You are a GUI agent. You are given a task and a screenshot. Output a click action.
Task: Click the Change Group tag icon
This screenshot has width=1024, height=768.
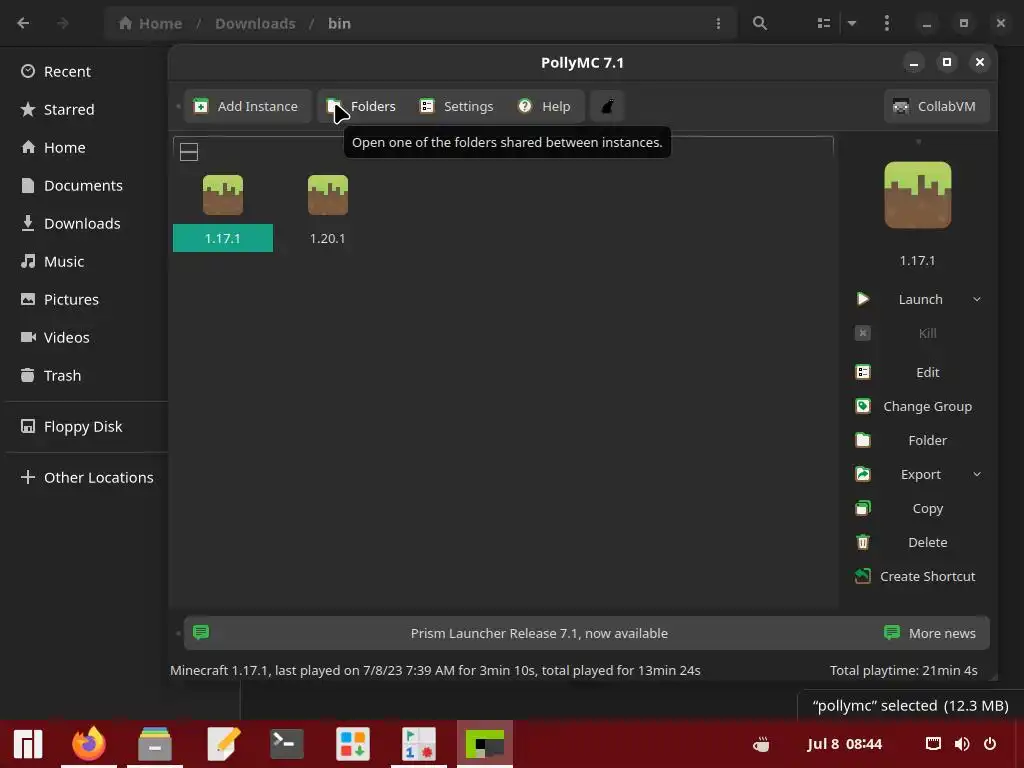click(863, 406)
